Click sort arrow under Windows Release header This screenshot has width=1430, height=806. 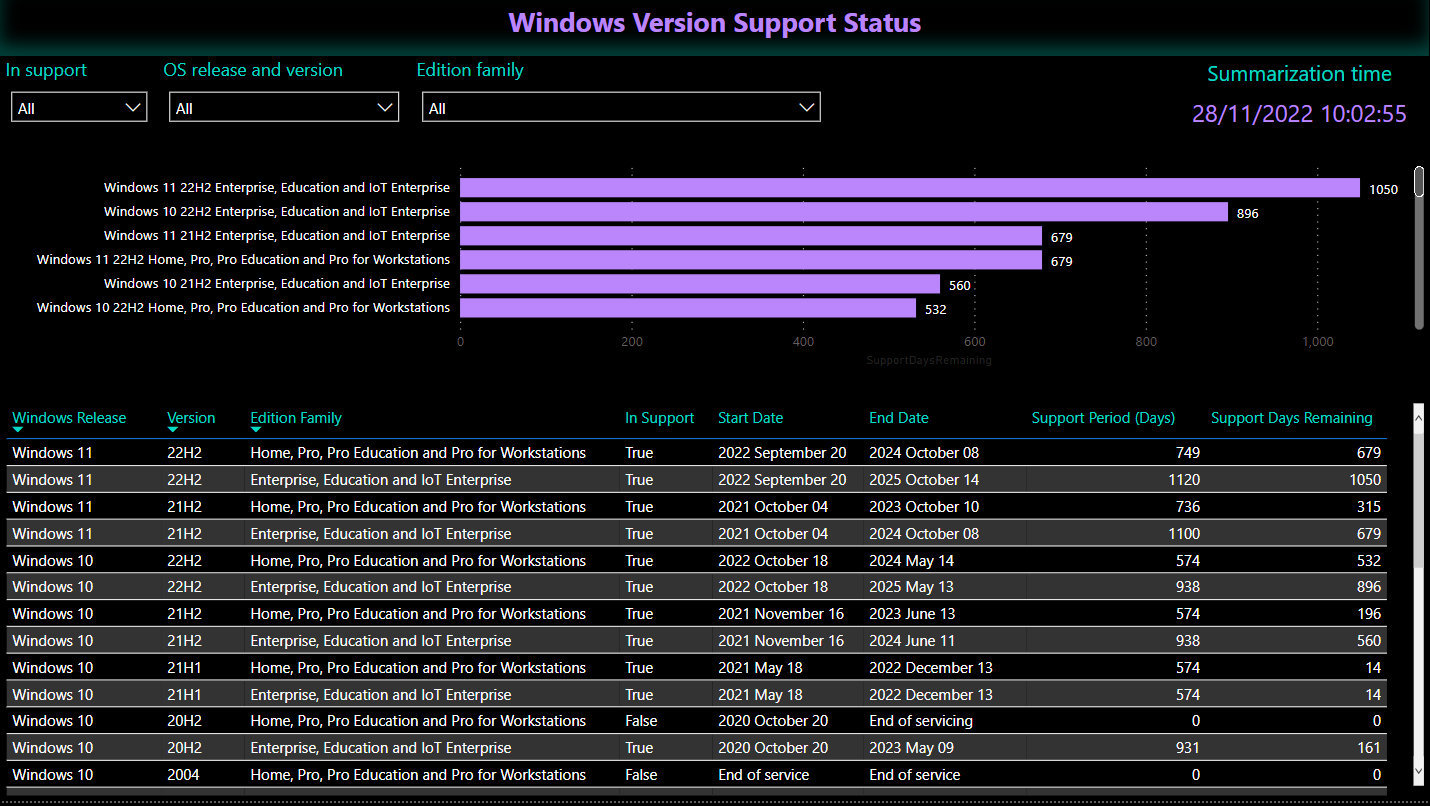click(17, 430)
